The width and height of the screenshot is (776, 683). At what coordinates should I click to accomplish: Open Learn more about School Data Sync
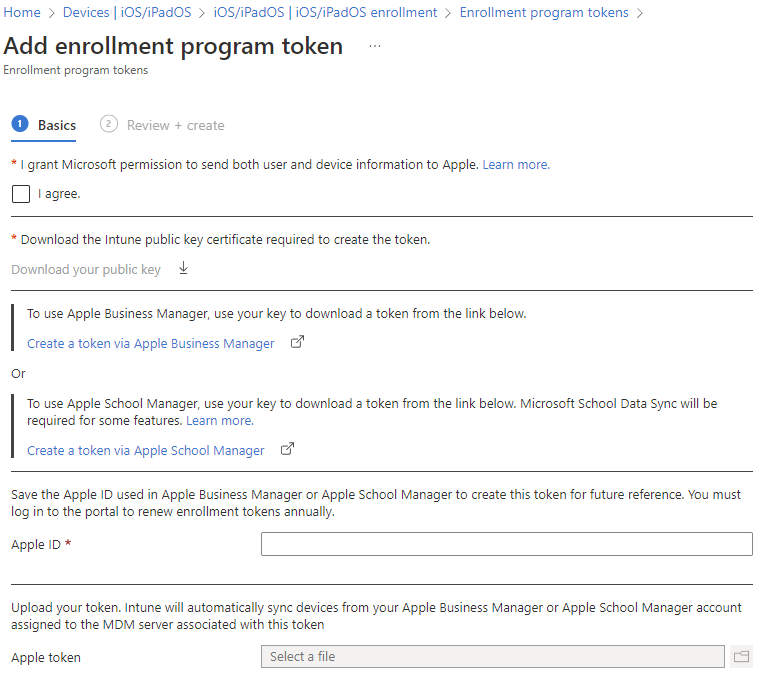tap(220, 421)
